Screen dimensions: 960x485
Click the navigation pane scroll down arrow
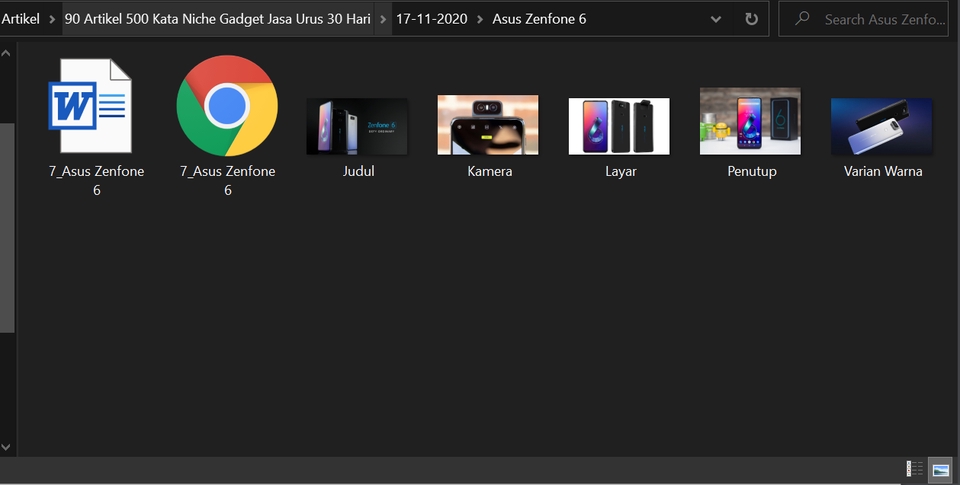point(6,448)
